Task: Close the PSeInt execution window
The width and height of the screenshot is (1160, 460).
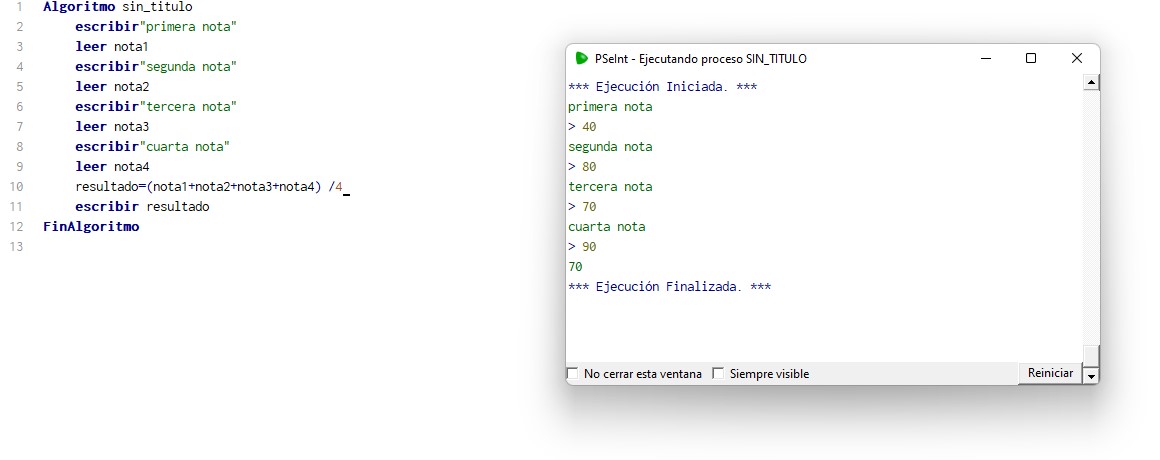Action: (x=1077, y=59)
